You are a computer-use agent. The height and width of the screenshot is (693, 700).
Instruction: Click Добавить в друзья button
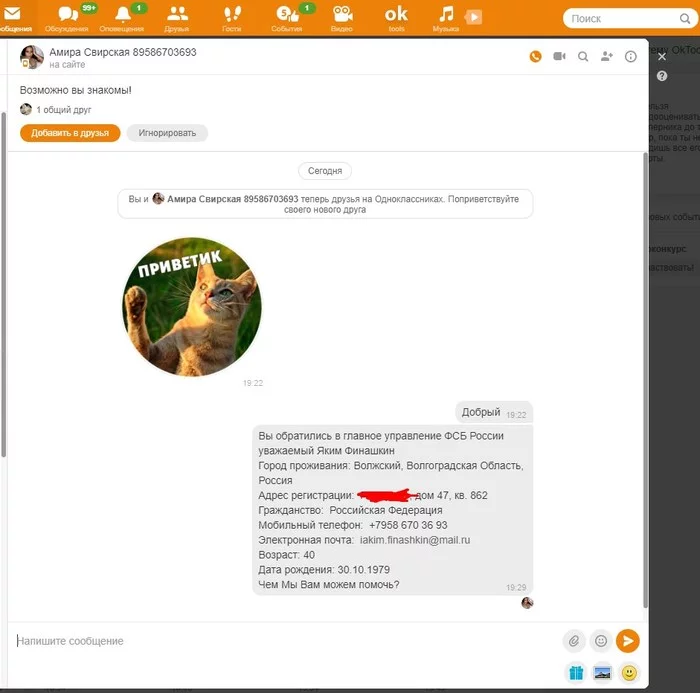[x=70, y=133]
